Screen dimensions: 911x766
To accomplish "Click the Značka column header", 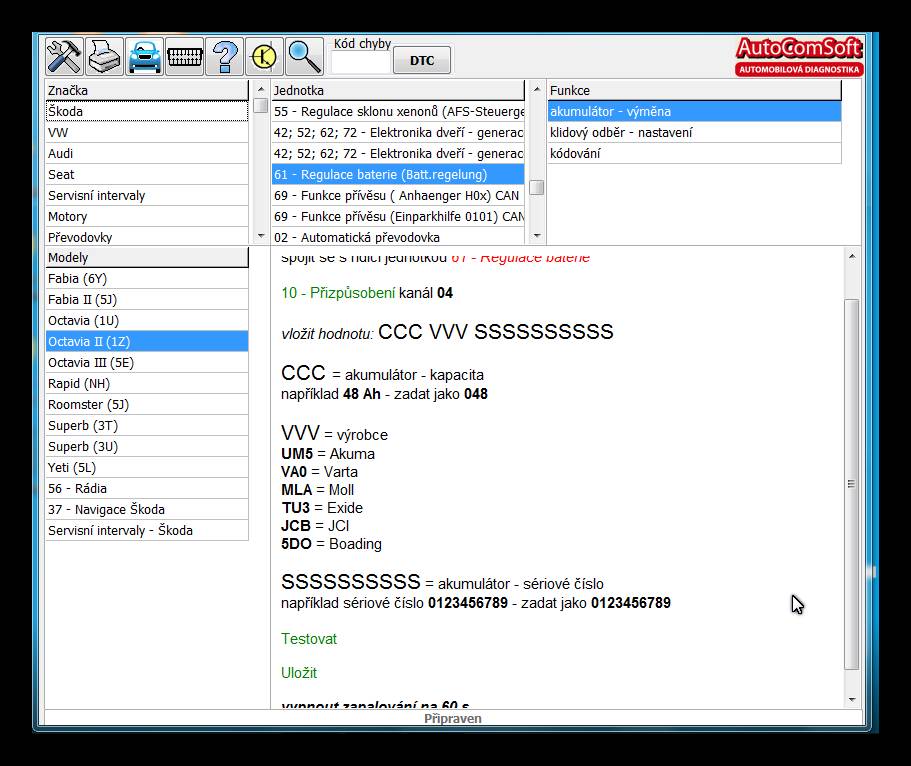I will coord(147,90).
